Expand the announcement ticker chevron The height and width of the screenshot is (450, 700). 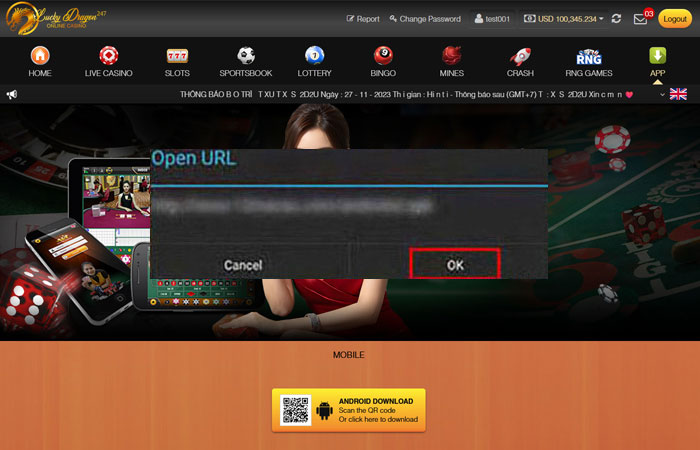point(662,94)
